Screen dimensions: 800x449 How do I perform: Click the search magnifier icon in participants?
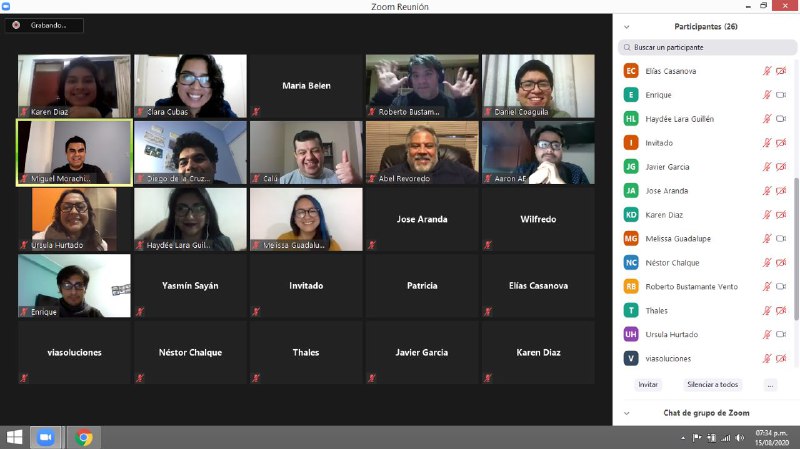point(625,47)
